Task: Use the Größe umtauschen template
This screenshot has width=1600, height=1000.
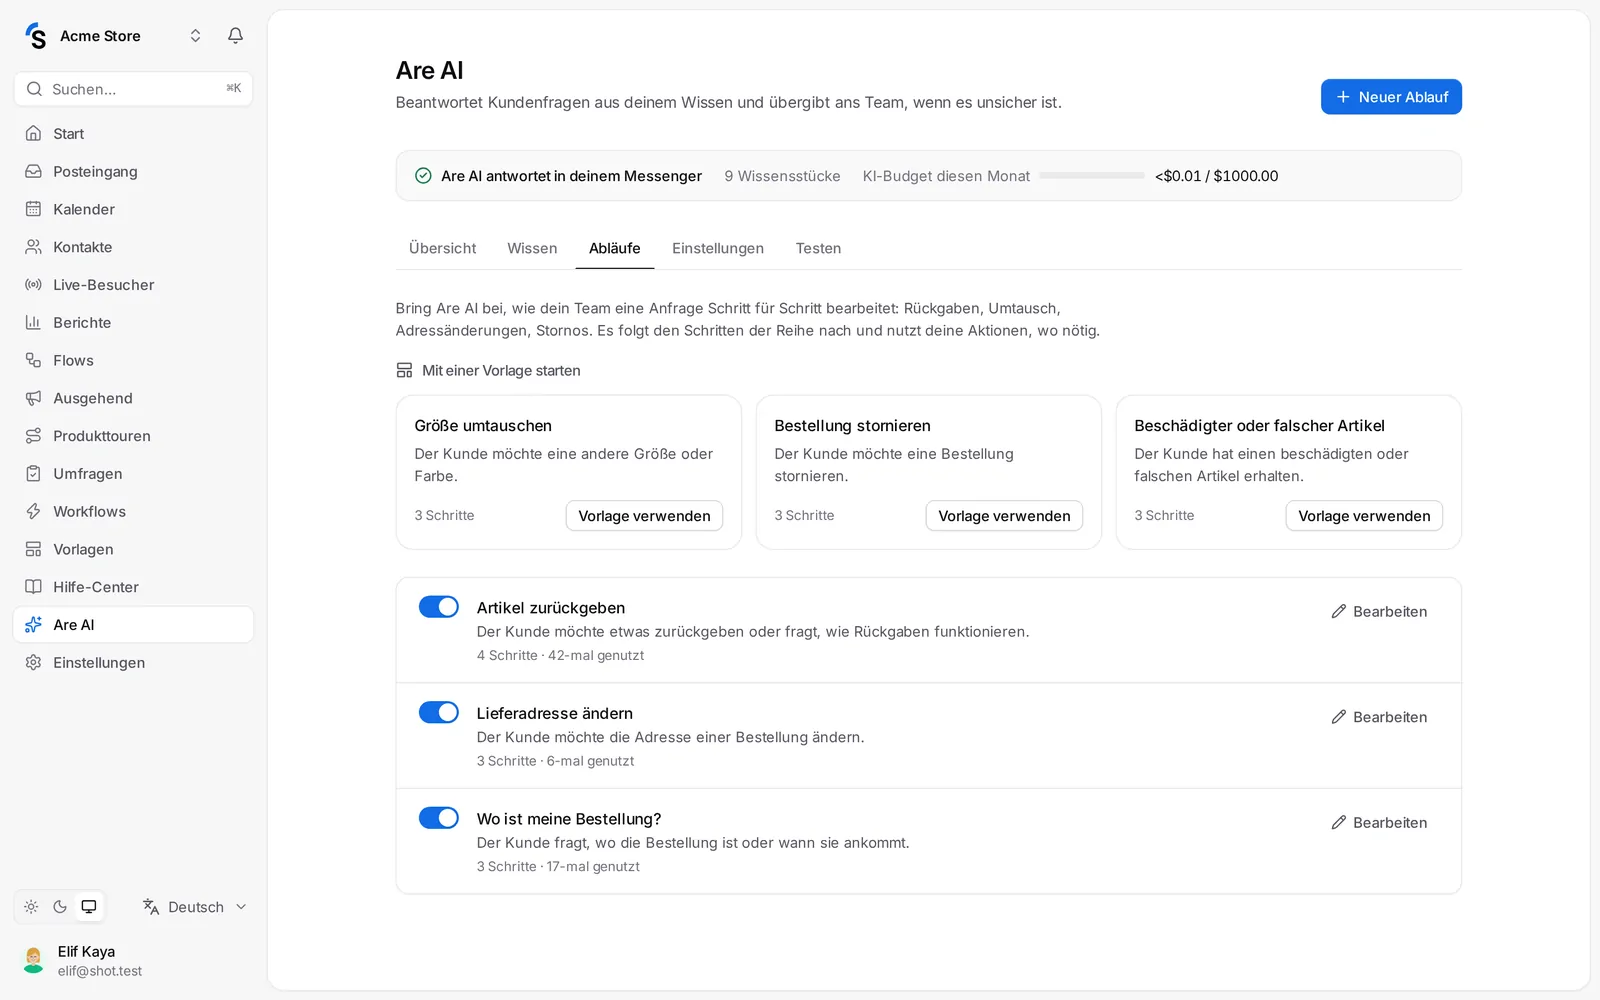Action: [644, 516]
